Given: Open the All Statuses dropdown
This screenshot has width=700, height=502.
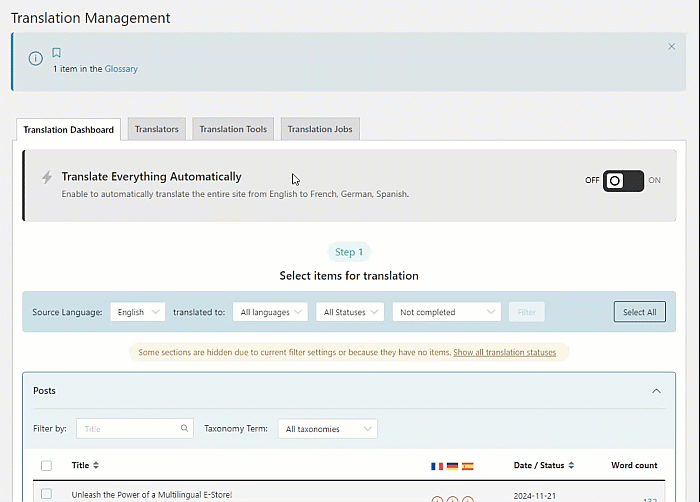Looking at the screenshot, I should coord(350,312).
